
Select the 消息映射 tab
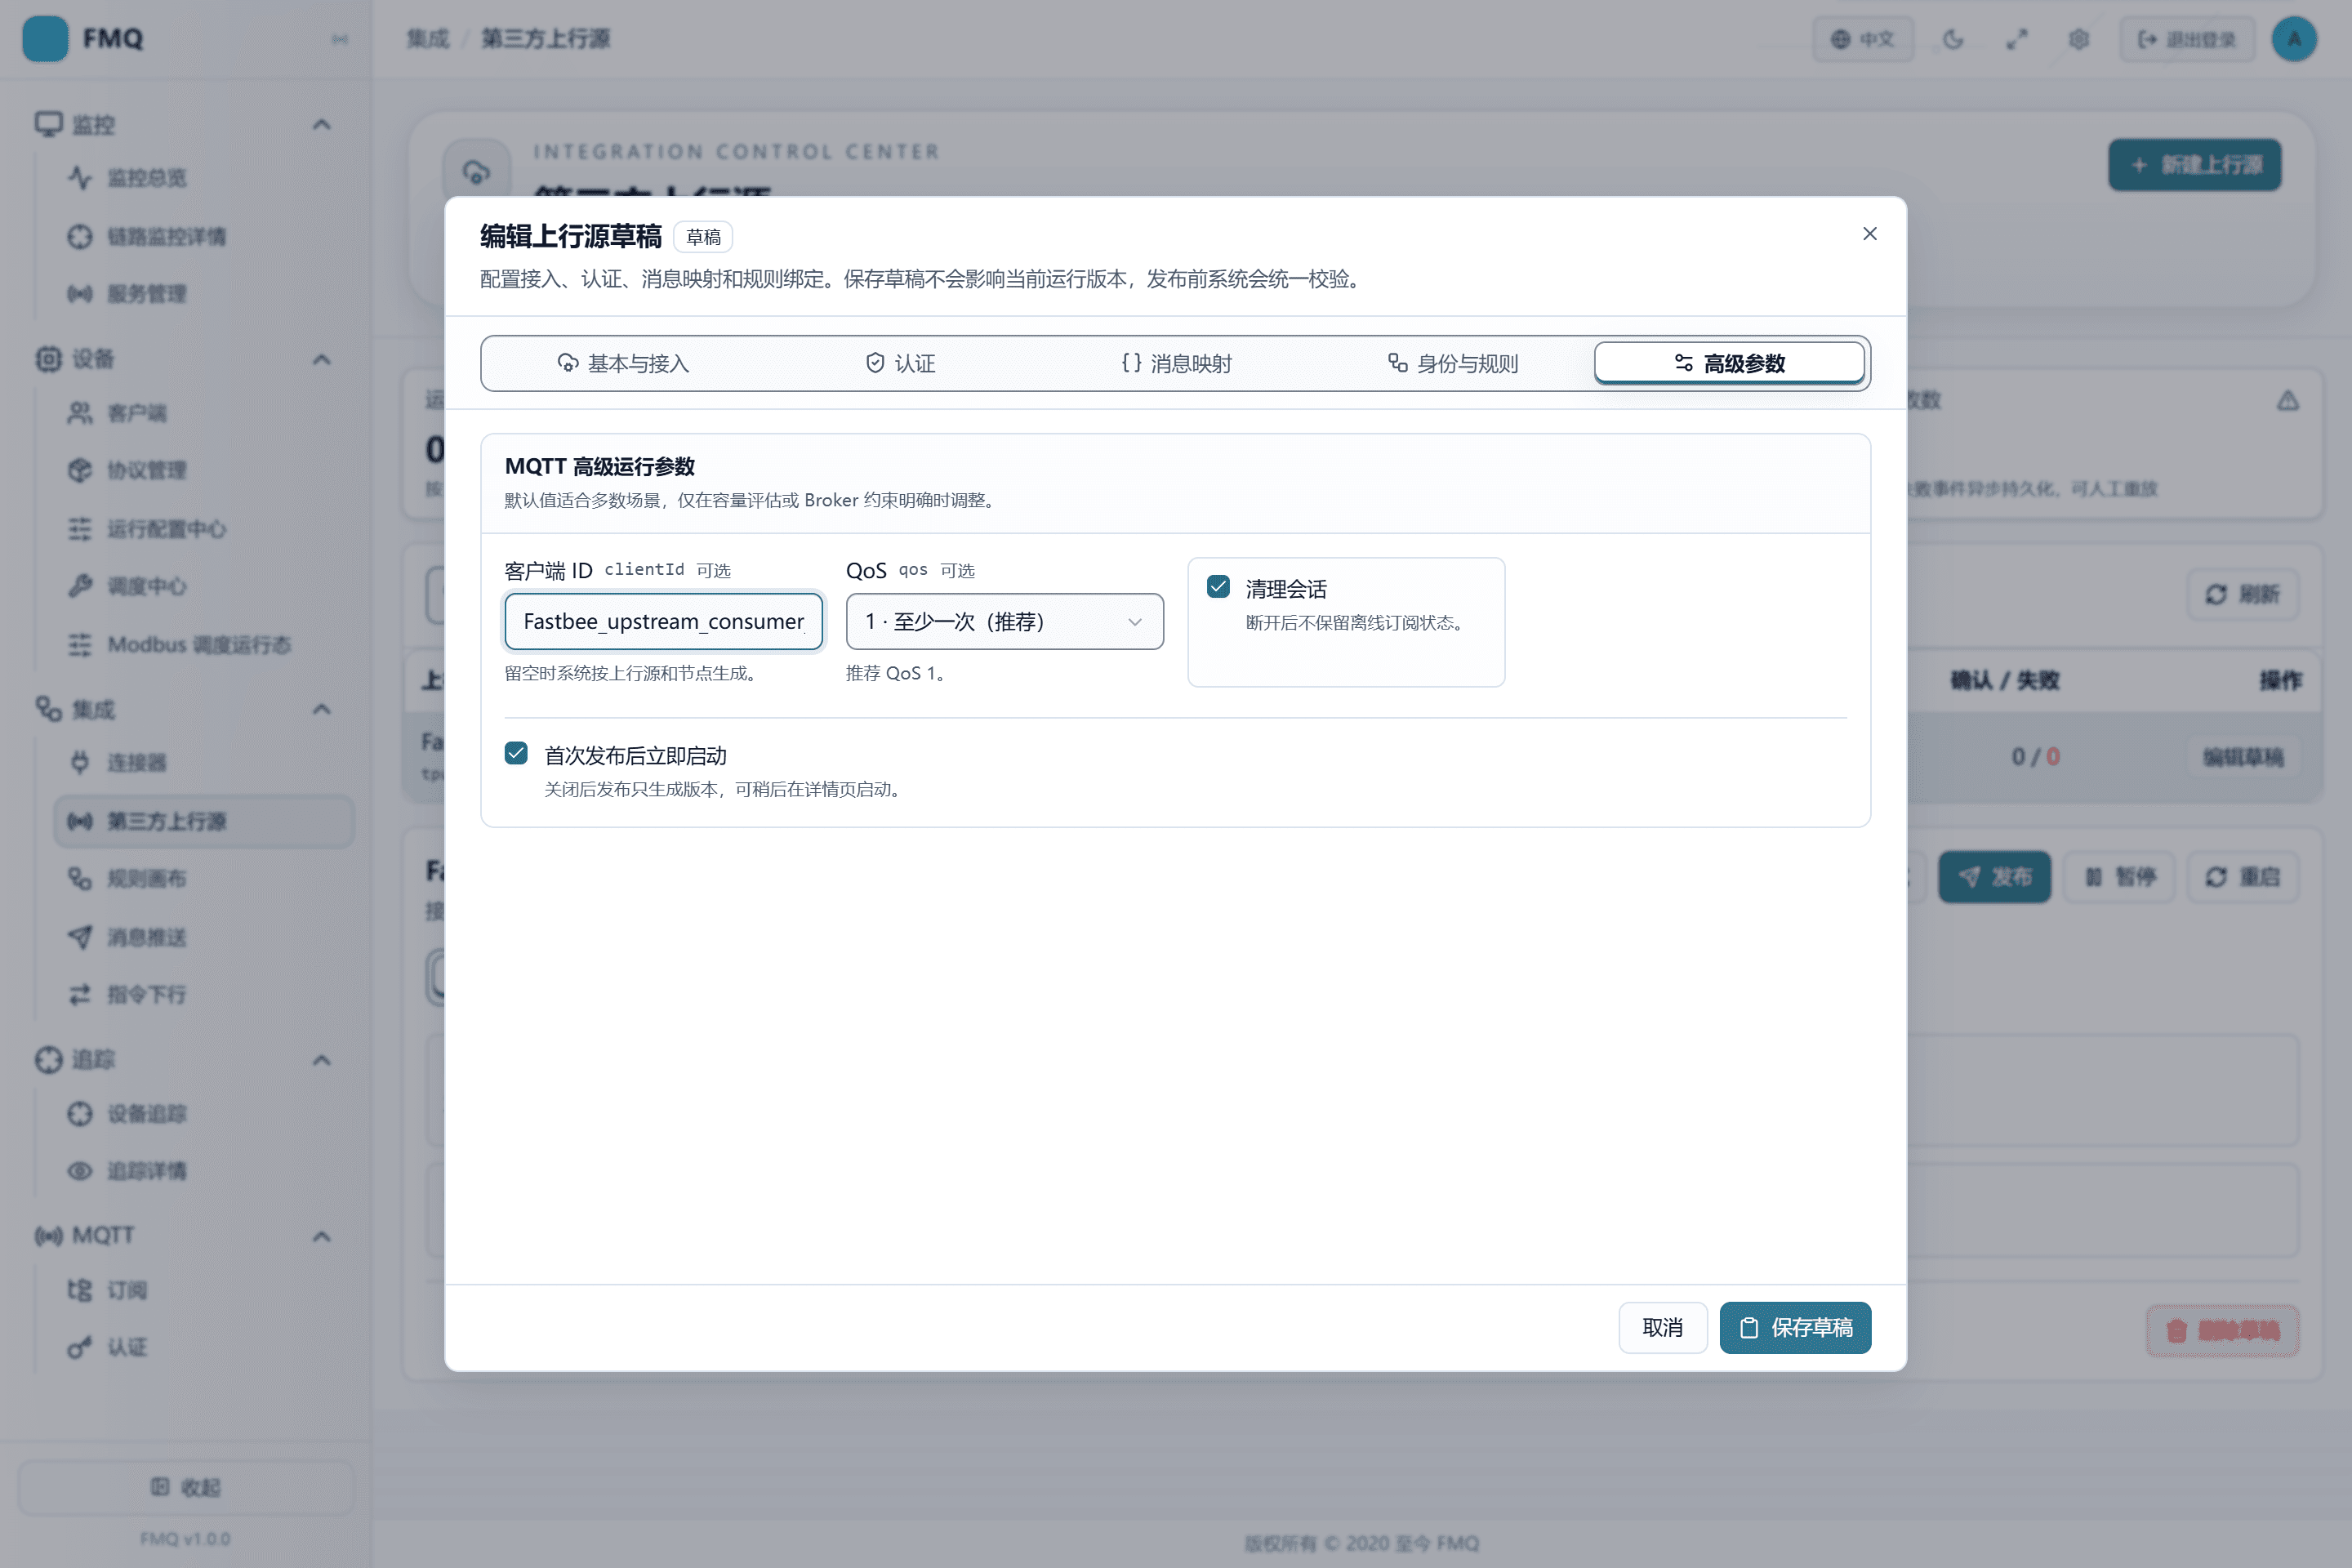[1176, 363]
